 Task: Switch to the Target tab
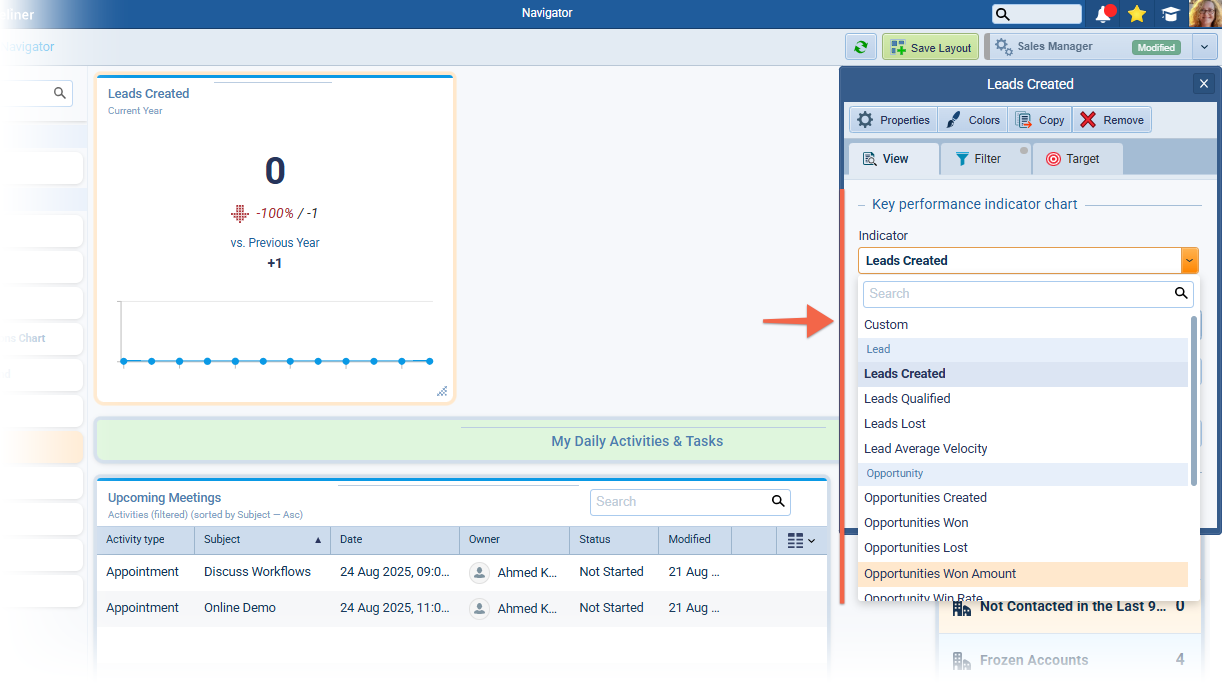tap(1072, 159)
